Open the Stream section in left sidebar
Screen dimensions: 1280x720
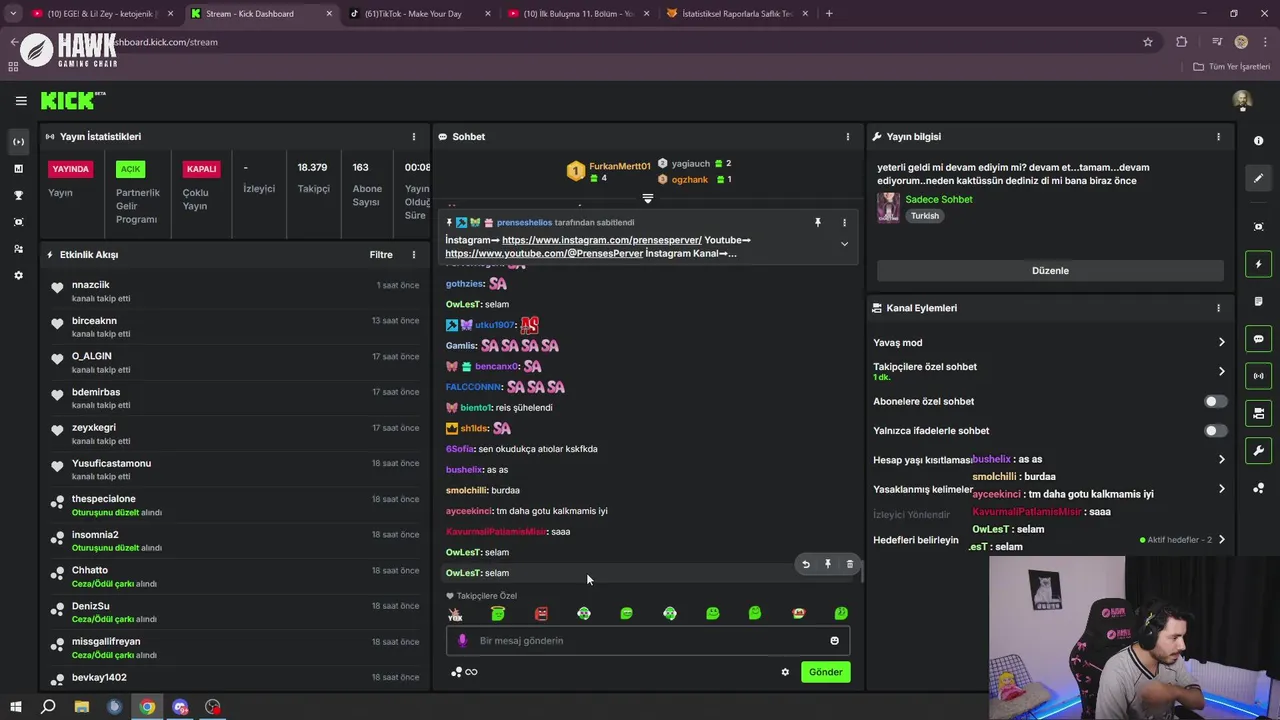[18, 142]
